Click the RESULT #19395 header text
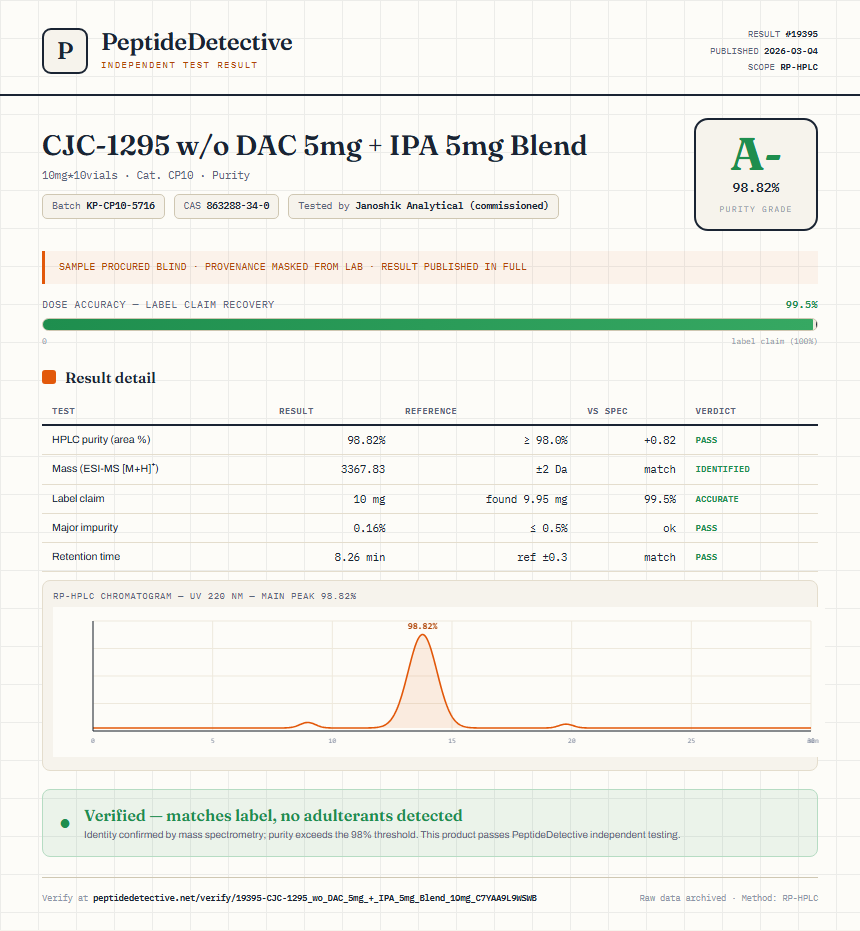Viewport: 860px width, 931px height. click(x=782, y=34)
